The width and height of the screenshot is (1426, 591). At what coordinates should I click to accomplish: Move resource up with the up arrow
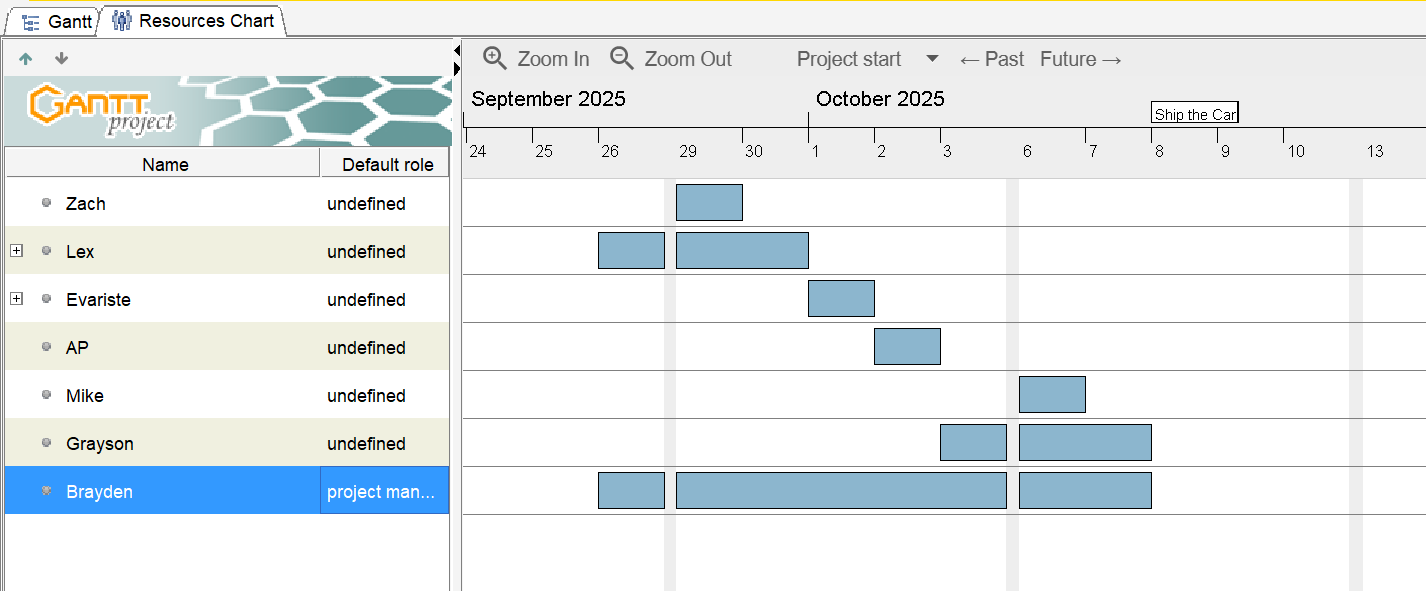click(26, 59)
